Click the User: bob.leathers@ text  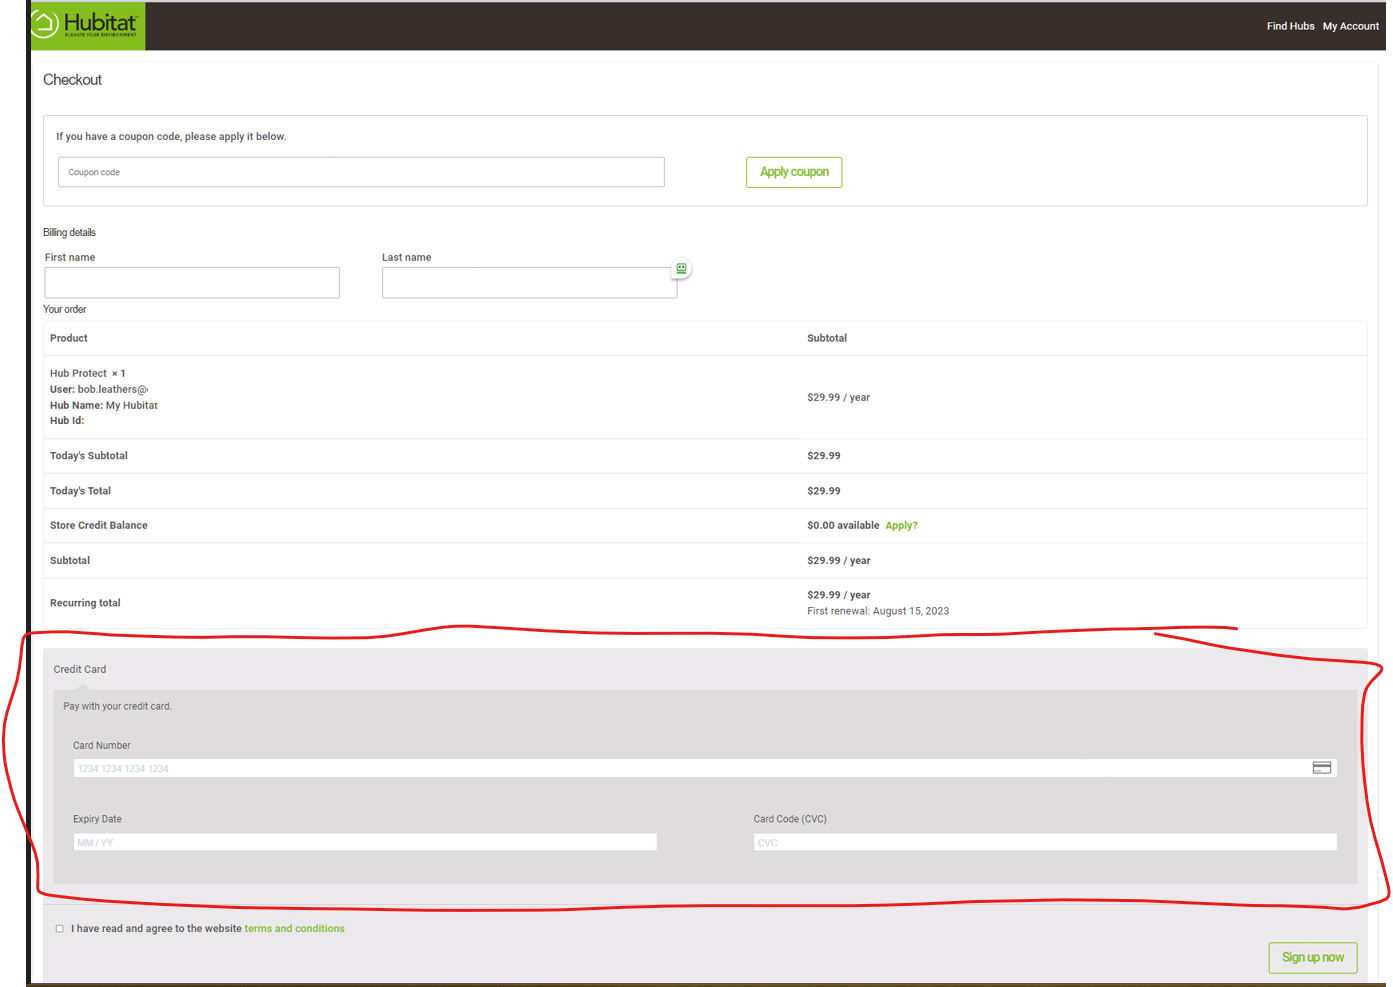(99, 390)
